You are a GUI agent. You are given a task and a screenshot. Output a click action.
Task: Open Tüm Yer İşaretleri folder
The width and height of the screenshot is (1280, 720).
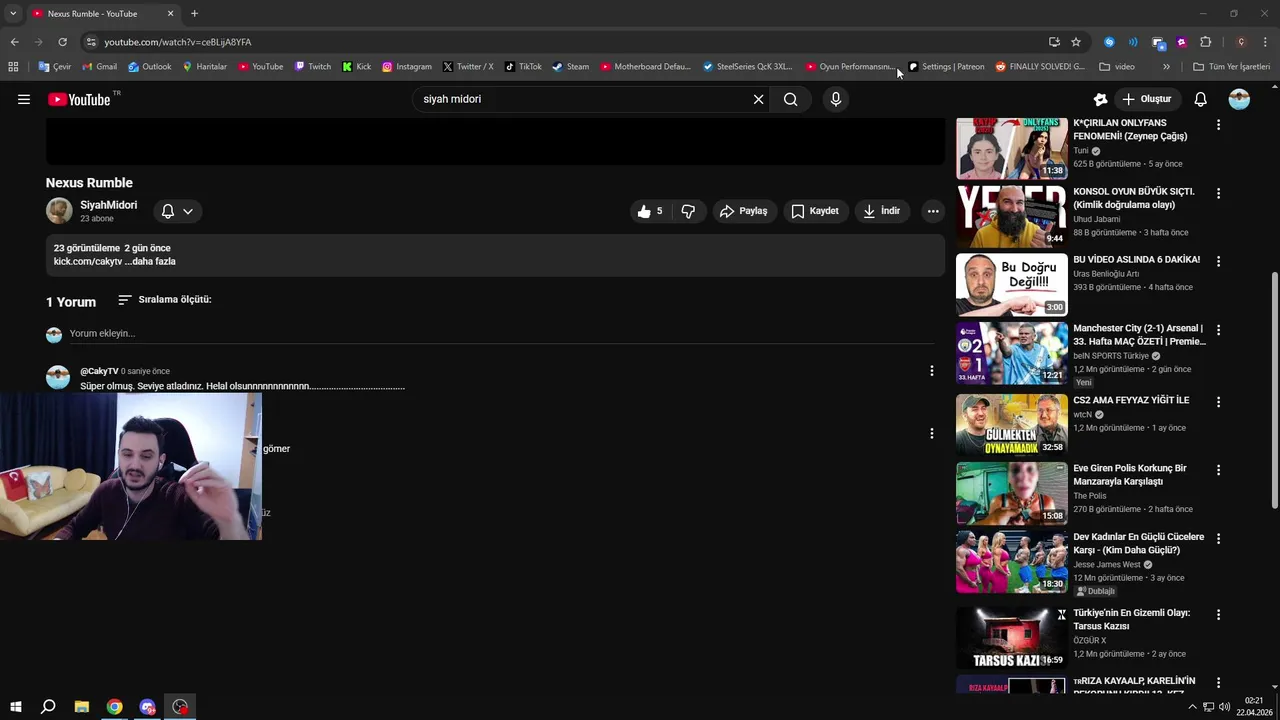coord(1232,67)
